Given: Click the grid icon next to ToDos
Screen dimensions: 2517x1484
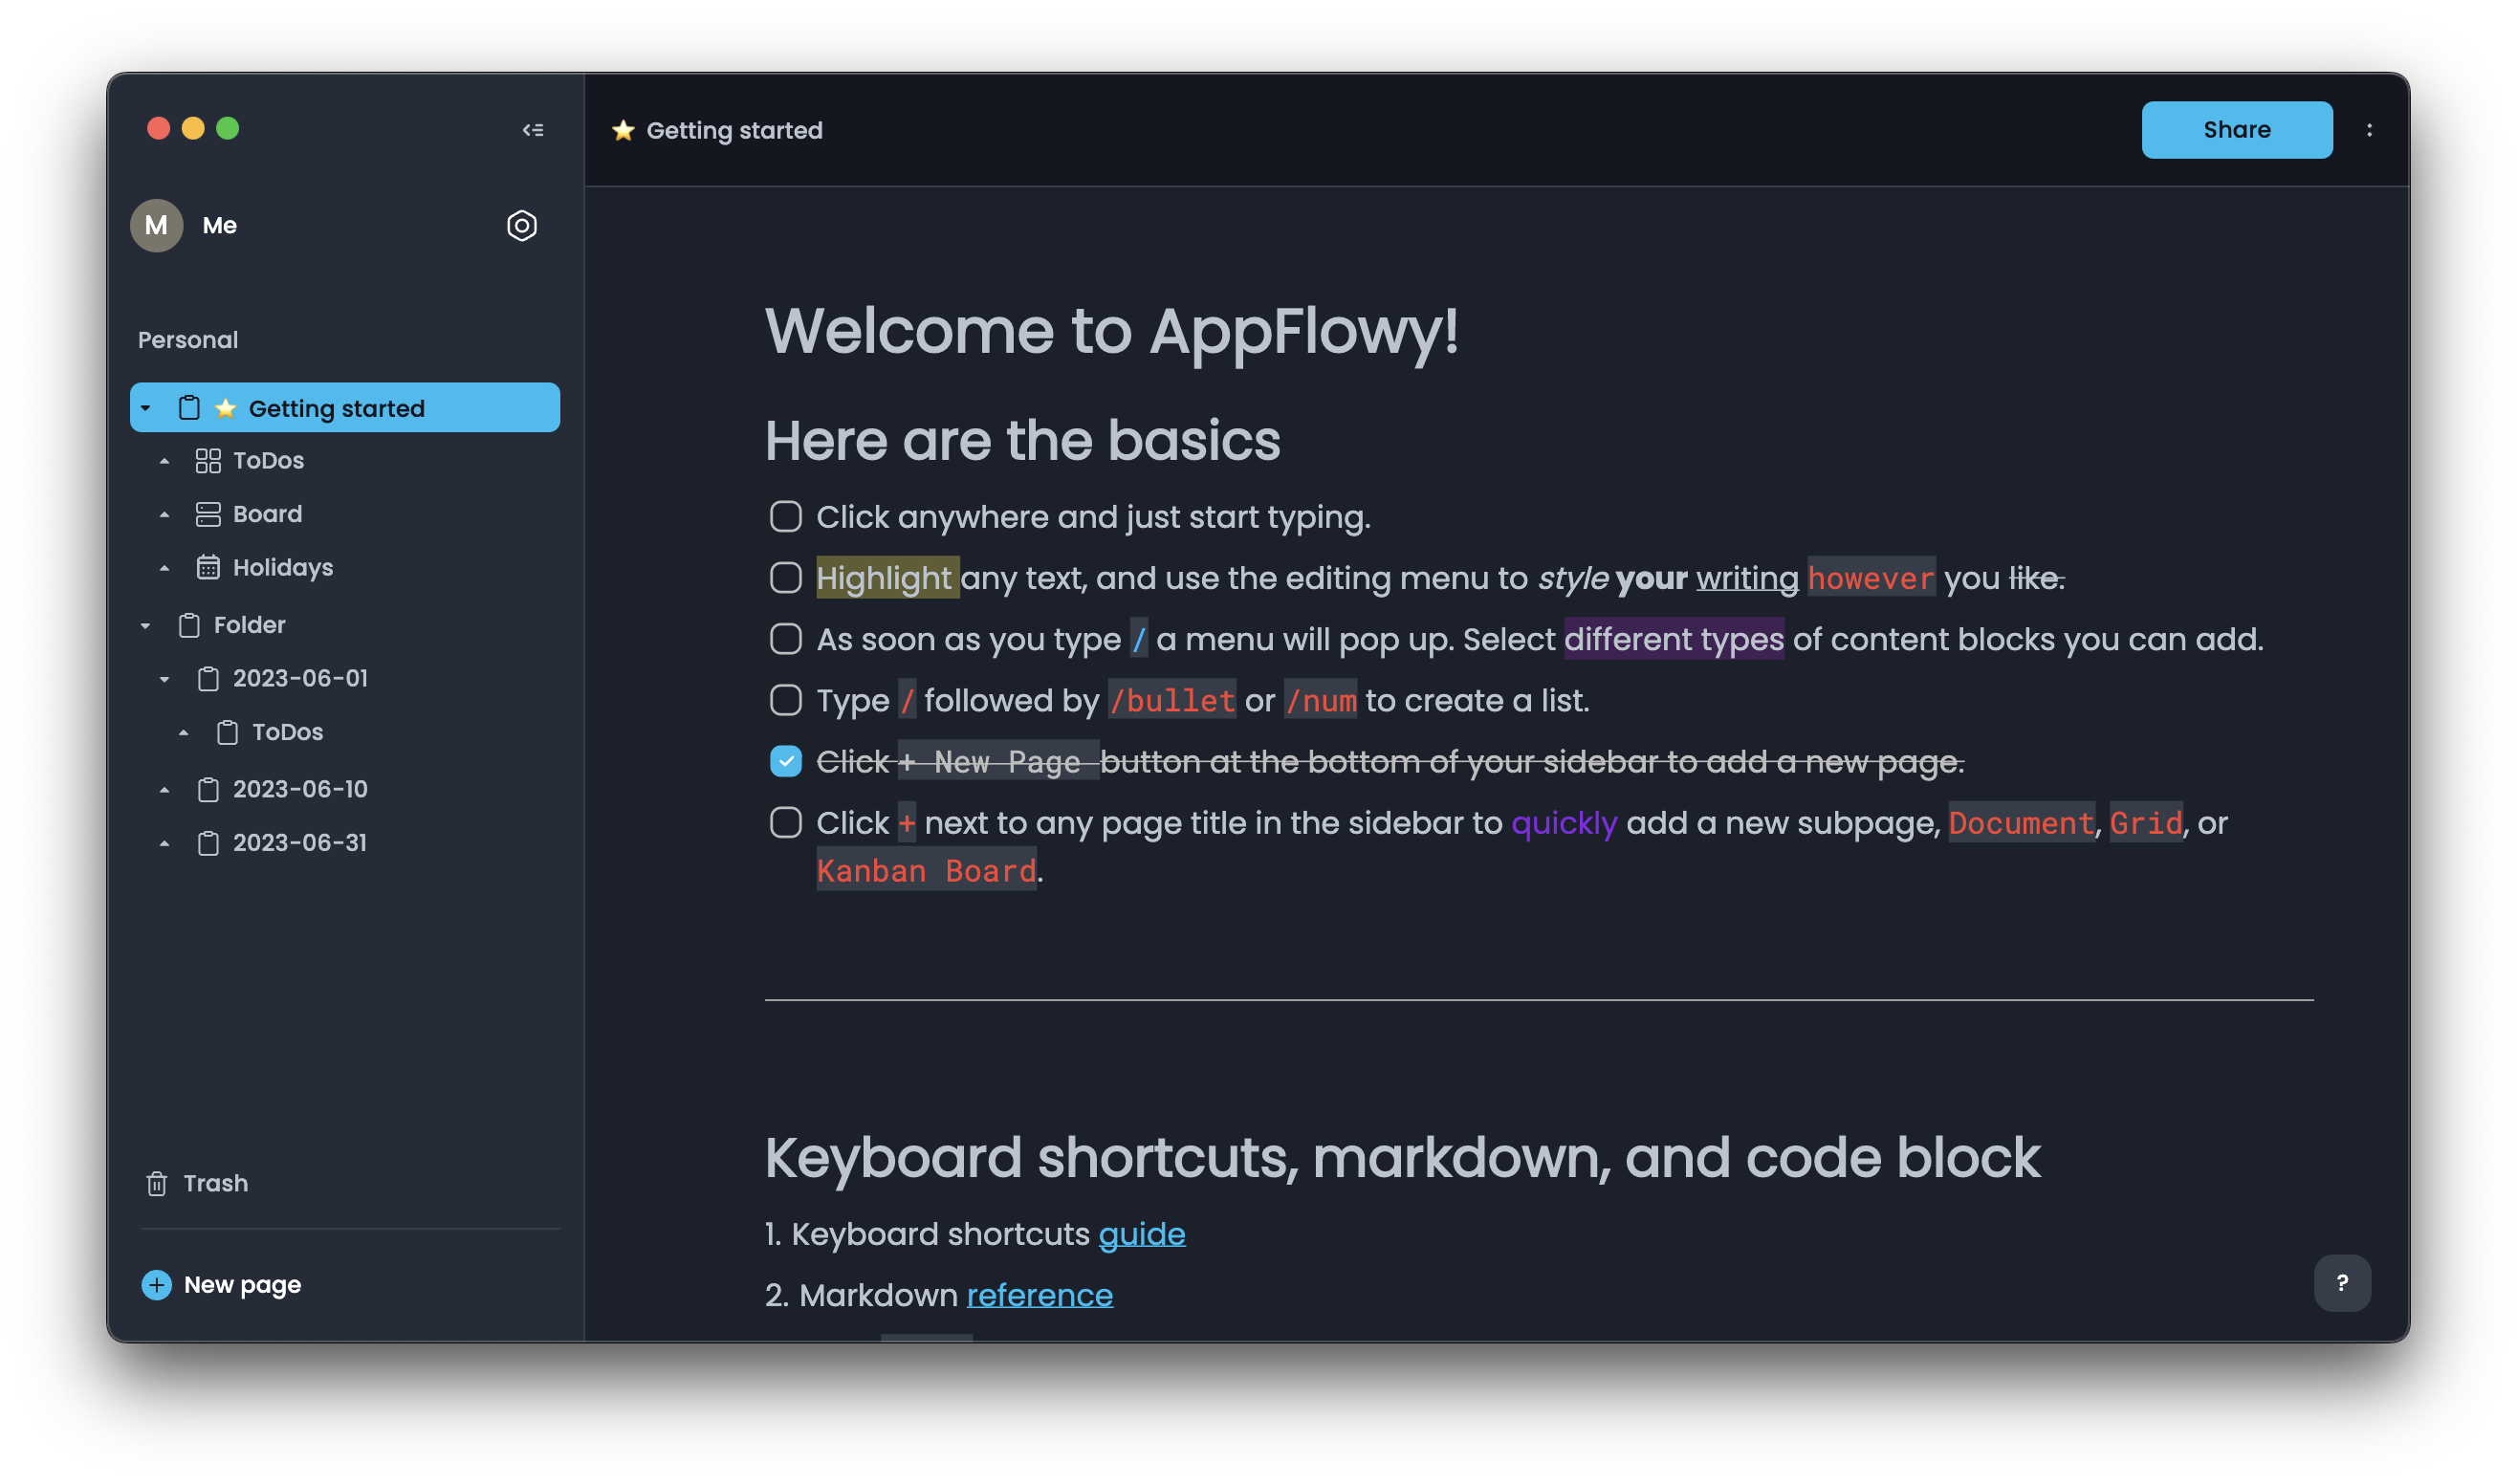Looking at the screenshot, I should click(208, 461).
